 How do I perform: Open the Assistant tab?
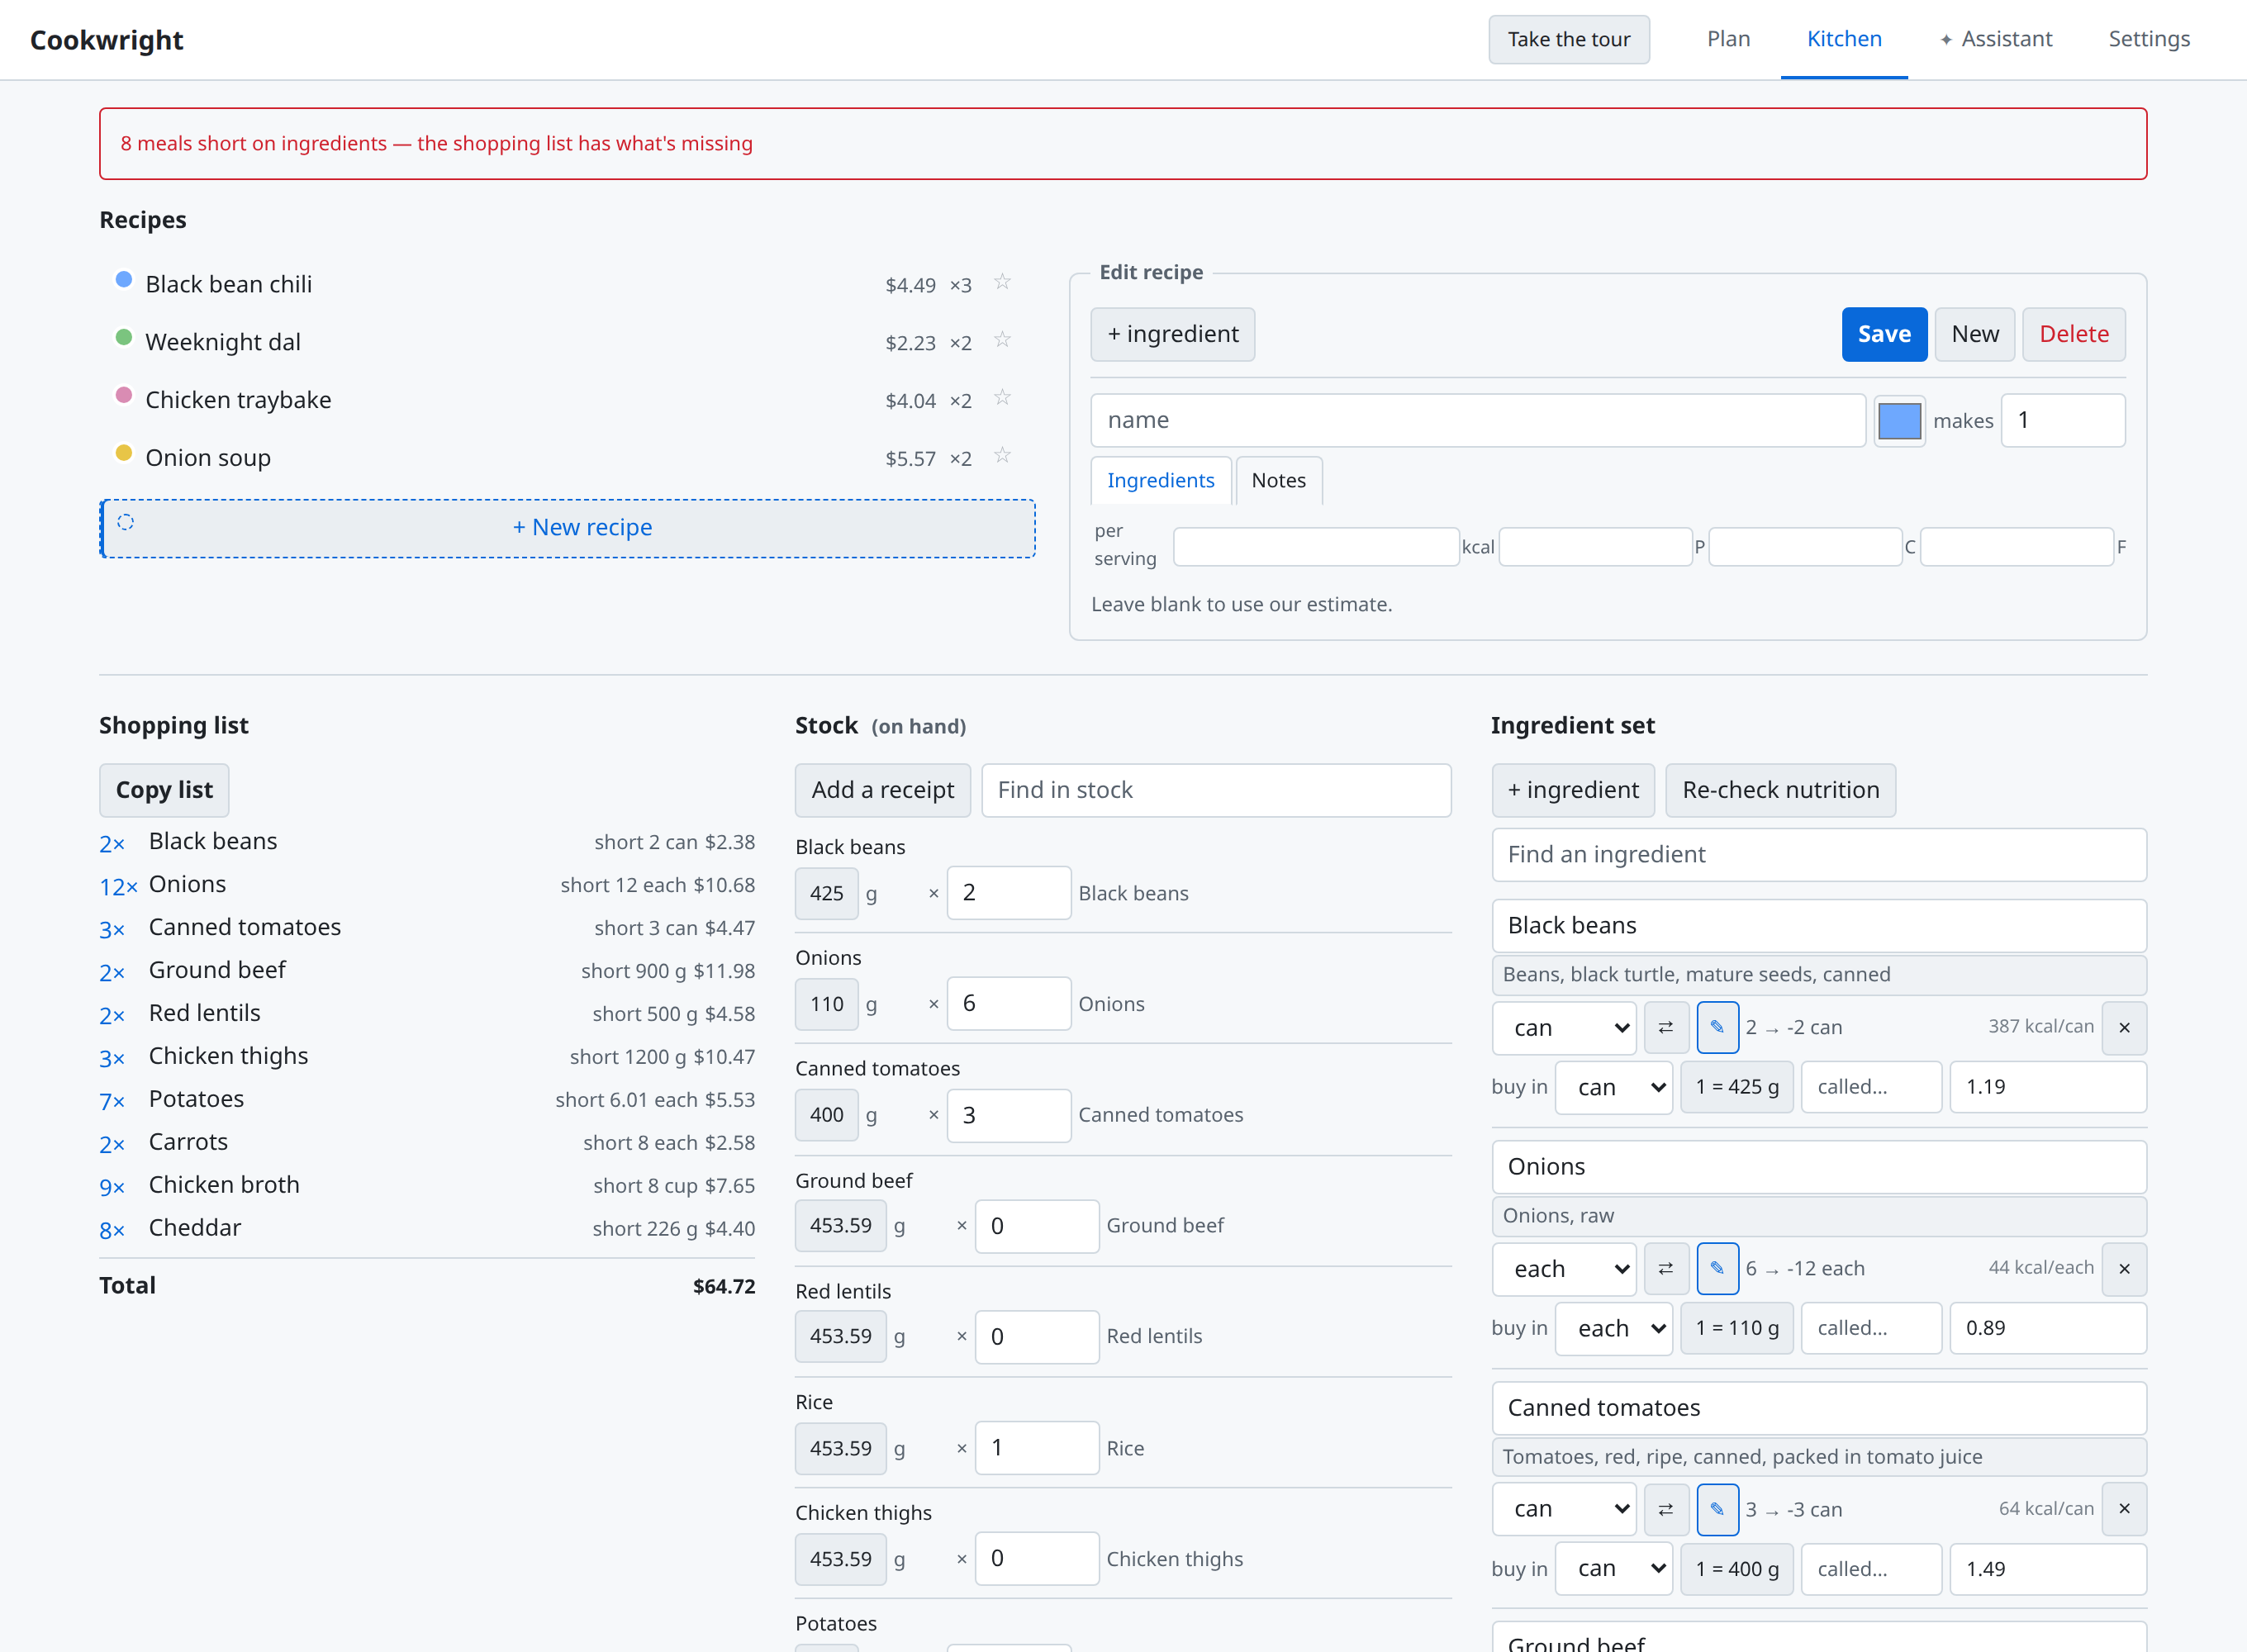tap(1996, 39)
